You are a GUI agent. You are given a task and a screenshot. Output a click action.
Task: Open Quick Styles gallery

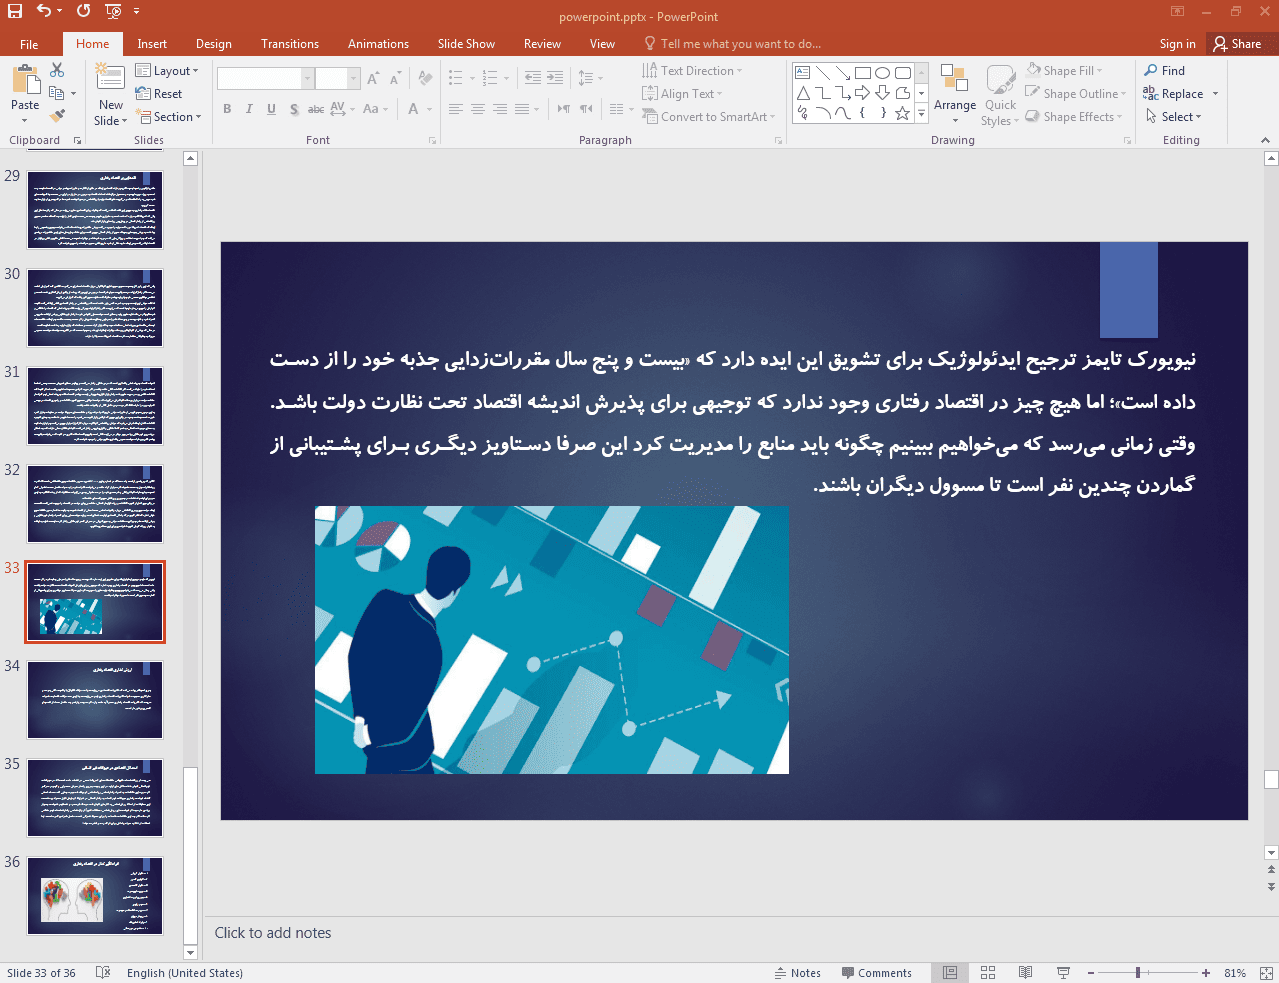1000,94
